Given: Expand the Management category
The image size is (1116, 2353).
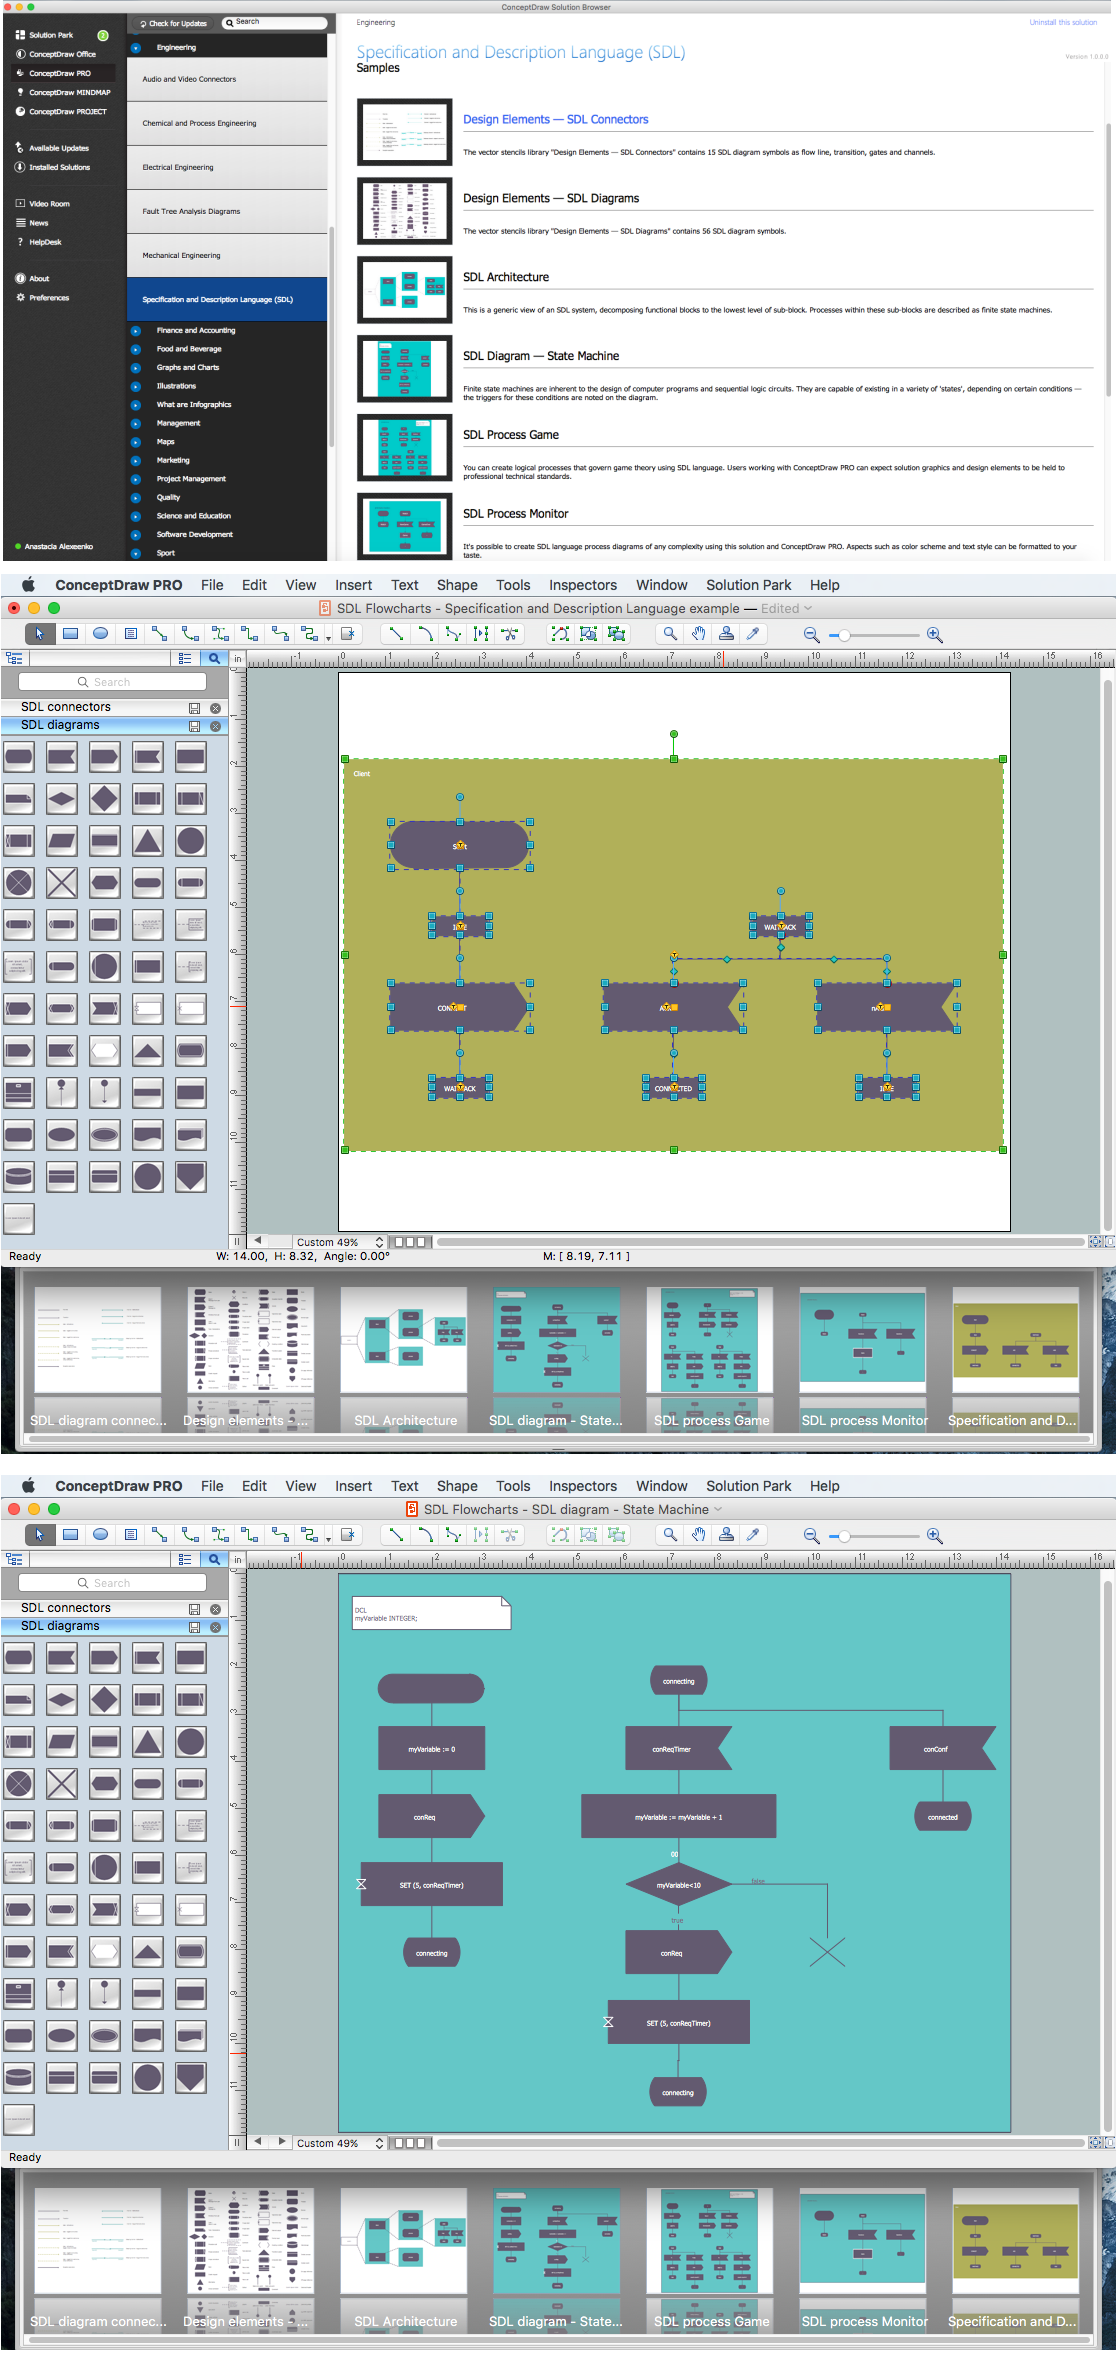Looking at the screenshot, I should click(135, 423).
